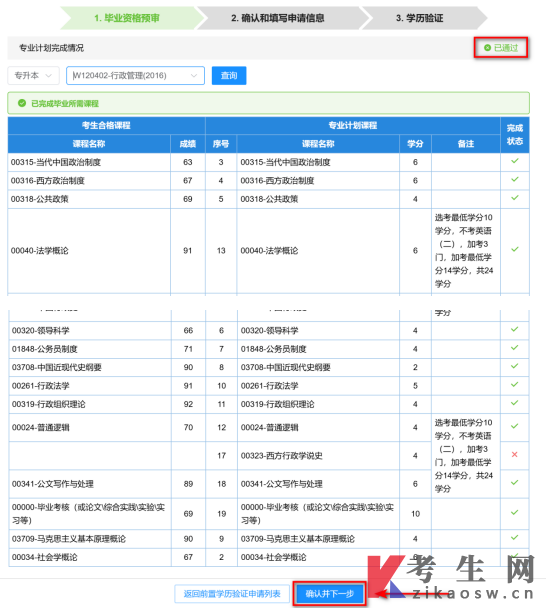Click the 查询 search button

229,75
